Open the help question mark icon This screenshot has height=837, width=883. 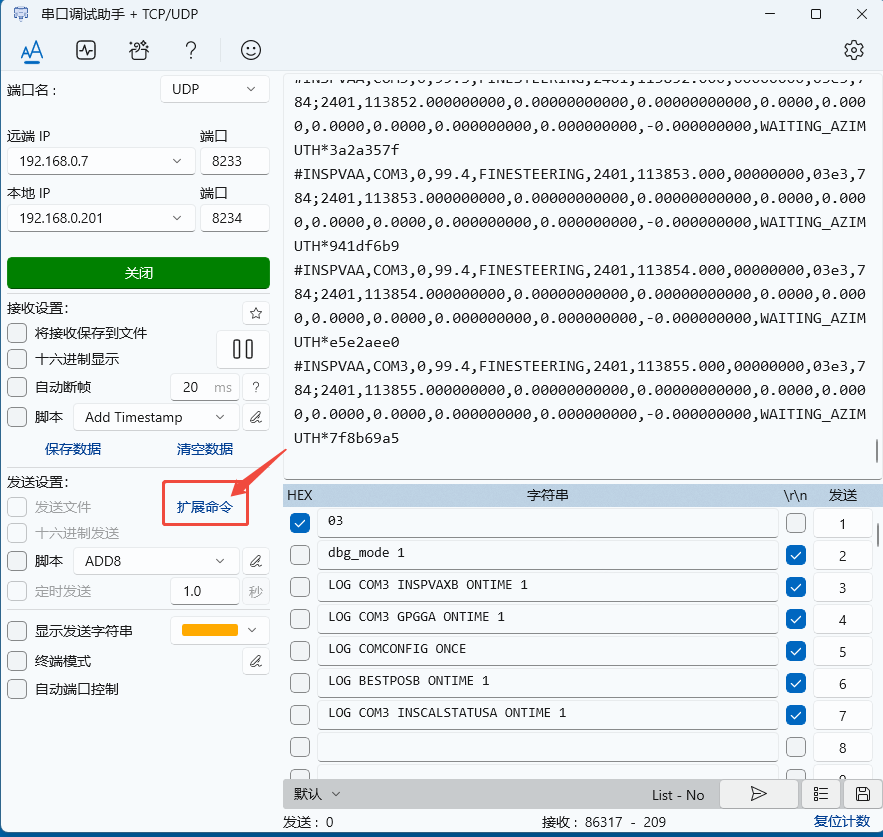[191, 50]
